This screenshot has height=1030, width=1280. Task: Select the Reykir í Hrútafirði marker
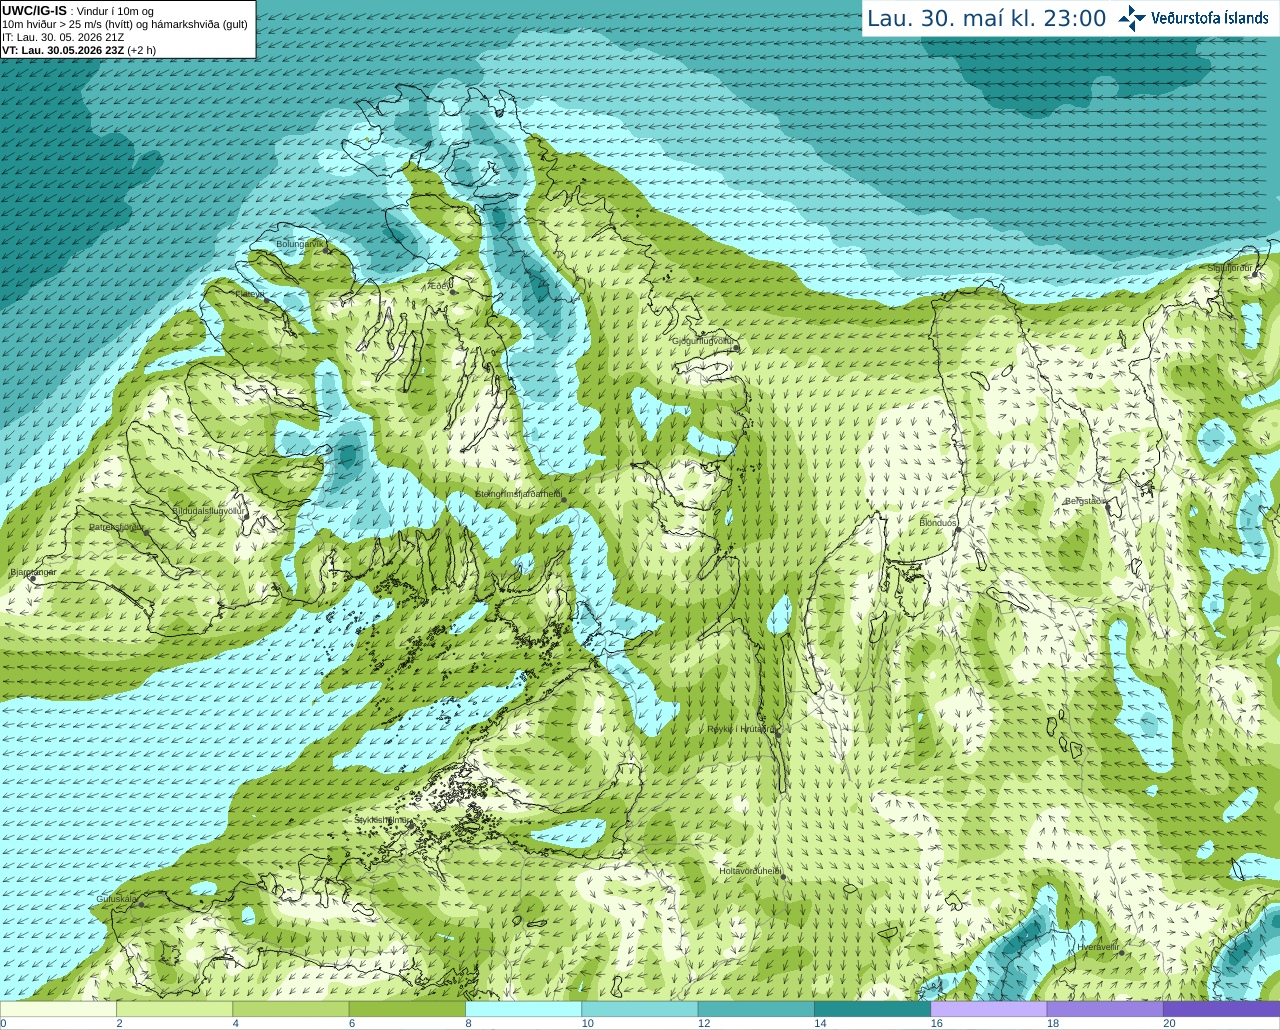(x=777, y=735)
